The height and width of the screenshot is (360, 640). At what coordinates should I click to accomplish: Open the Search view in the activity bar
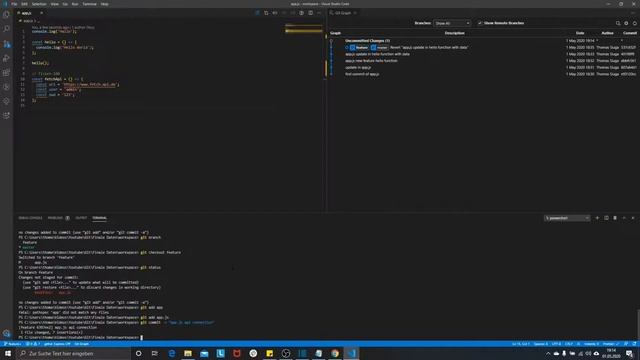(x=7, y=29)
